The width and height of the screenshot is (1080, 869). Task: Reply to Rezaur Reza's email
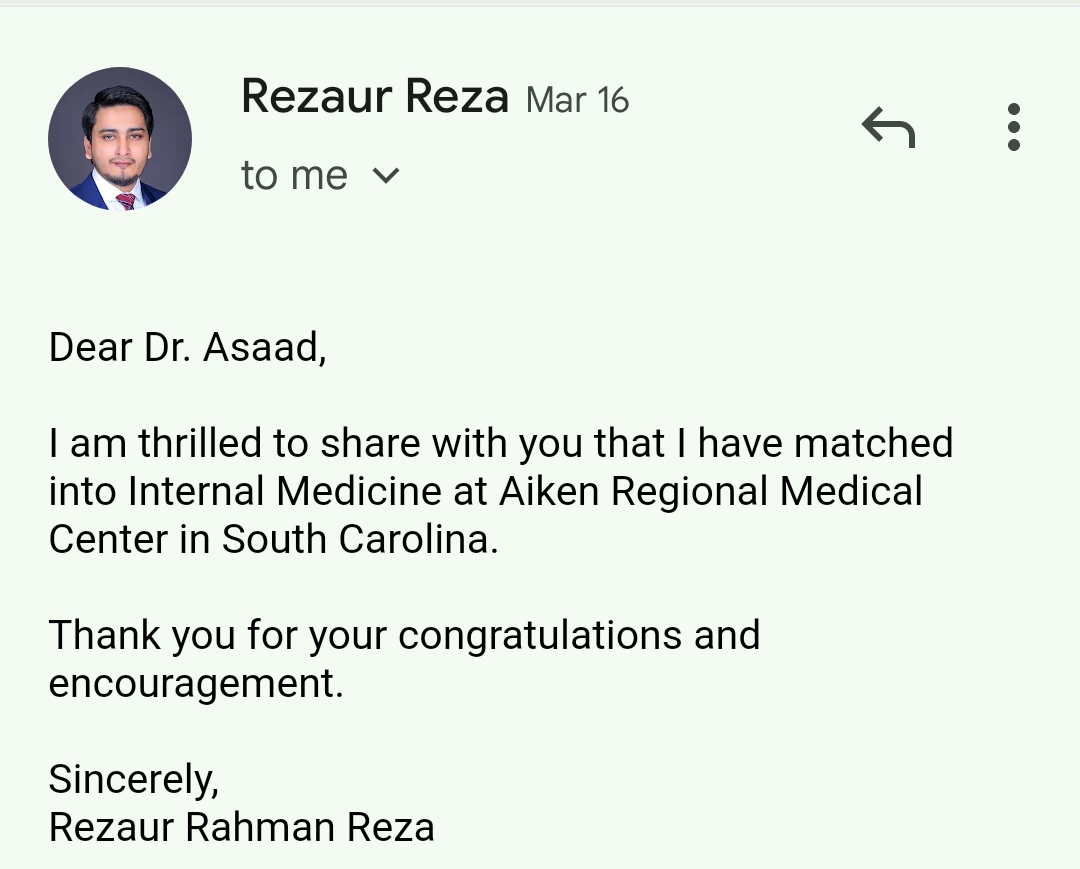coord(888,128)
